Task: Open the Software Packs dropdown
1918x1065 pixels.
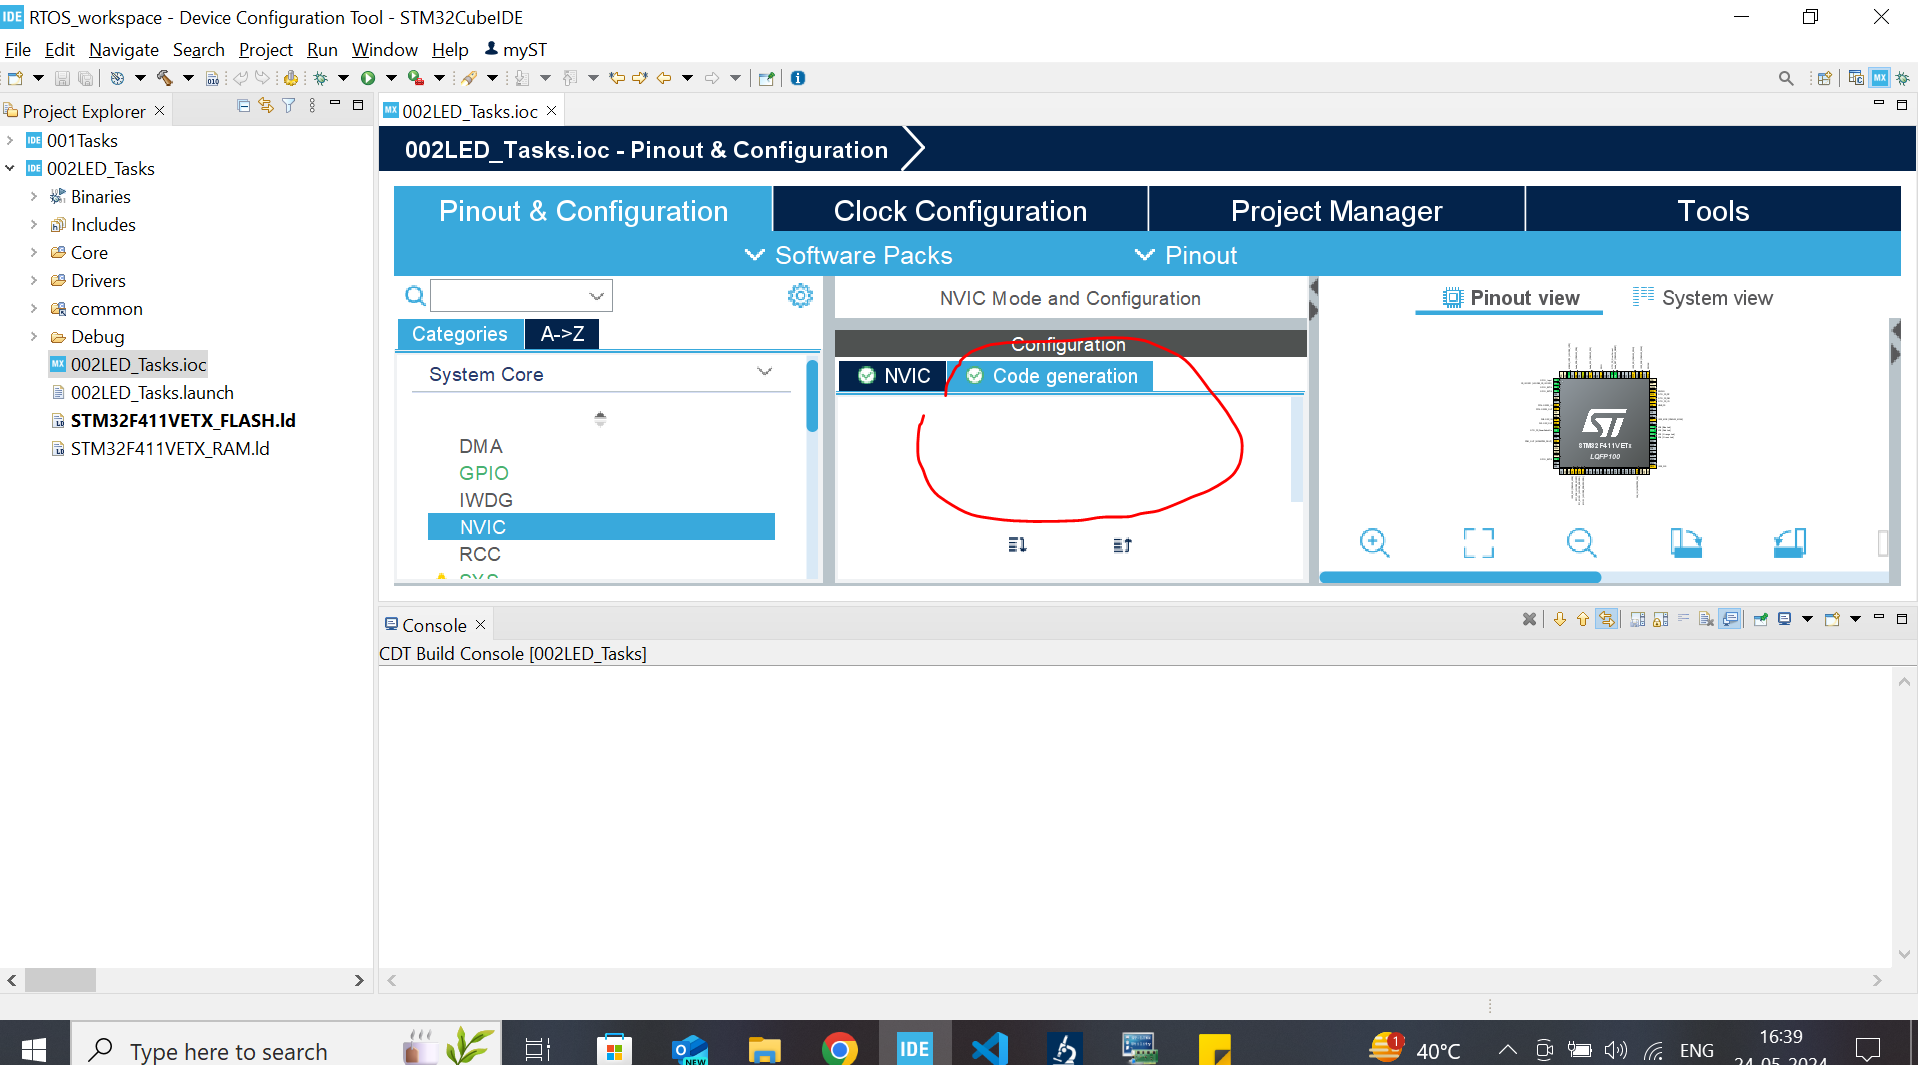Action: click(849, 255)
